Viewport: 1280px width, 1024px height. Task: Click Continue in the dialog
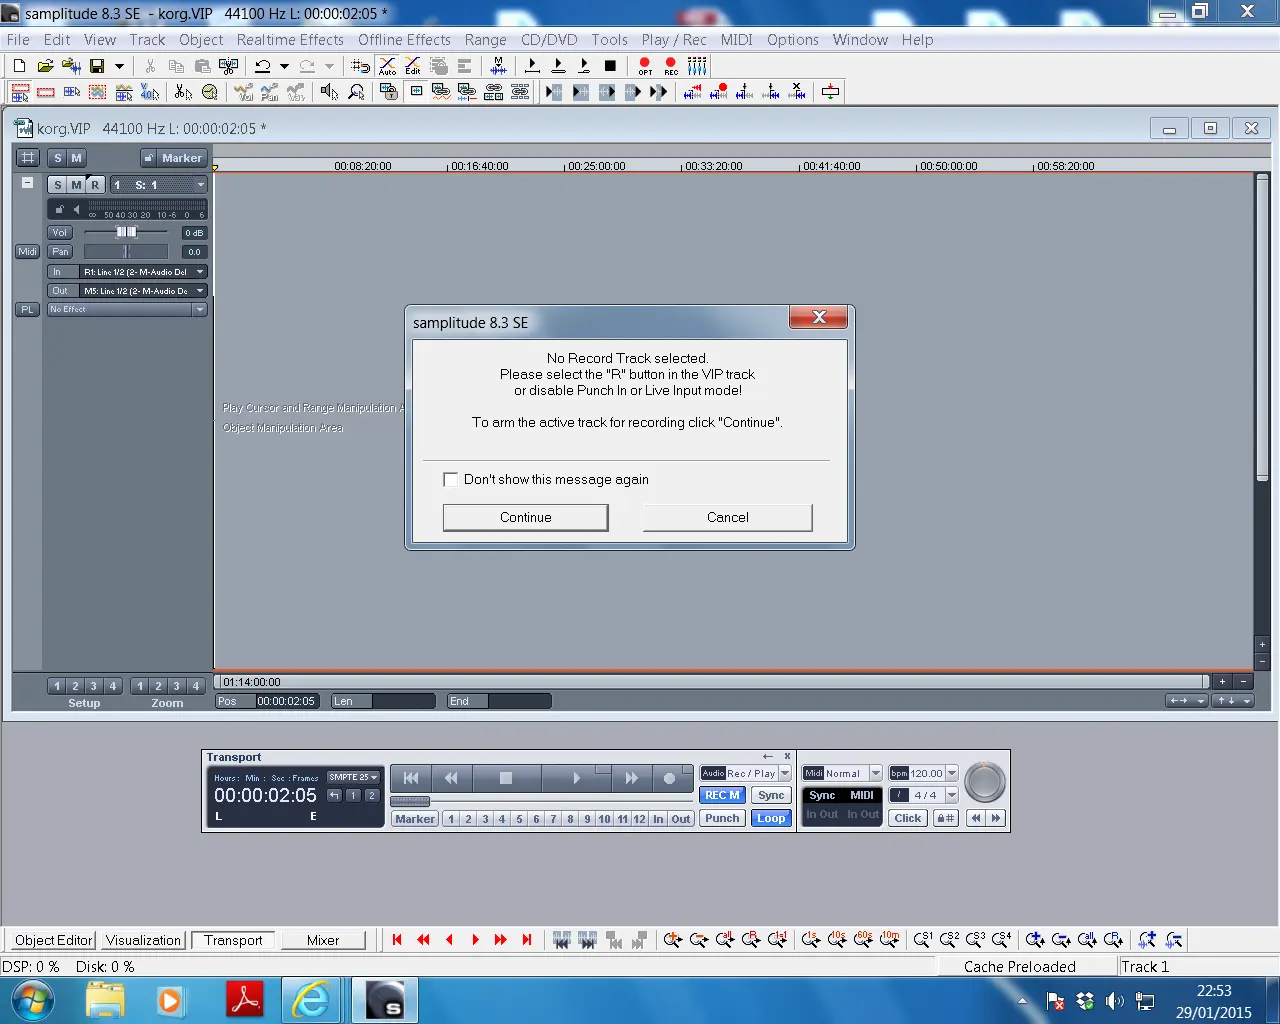[526, 517]
